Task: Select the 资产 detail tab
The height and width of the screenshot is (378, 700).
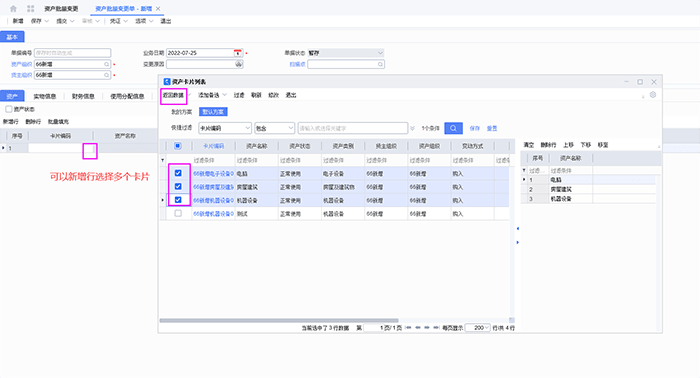Action: click(x=12, y=96)
